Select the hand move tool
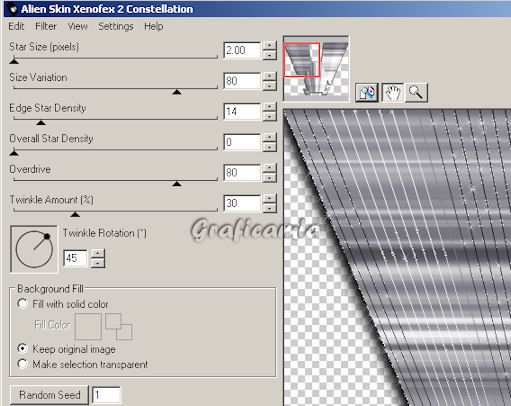This screenshot has height=406, width=511. [393, 92]
